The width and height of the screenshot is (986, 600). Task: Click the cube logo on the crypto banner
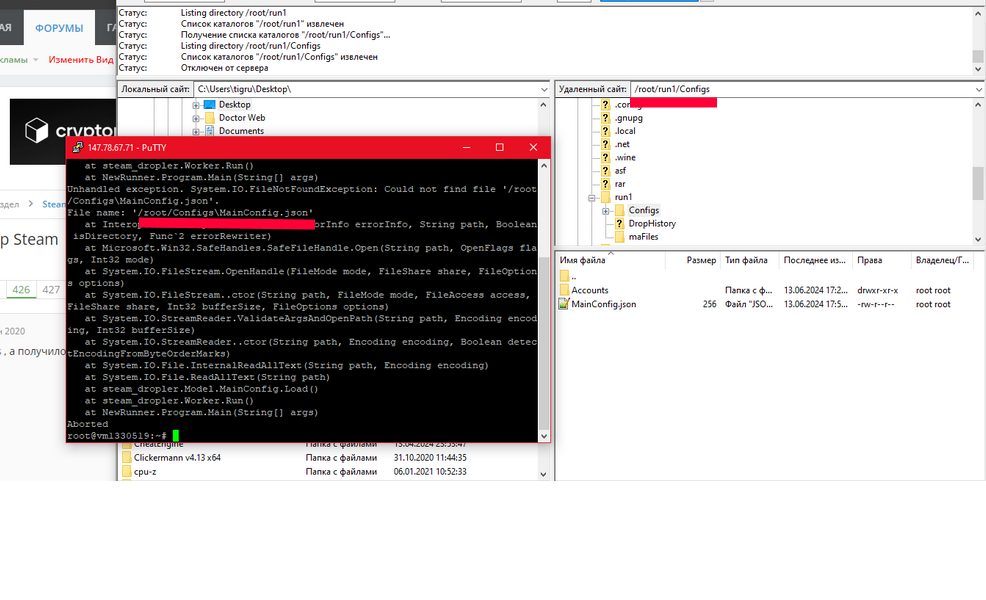pos(36,130)
